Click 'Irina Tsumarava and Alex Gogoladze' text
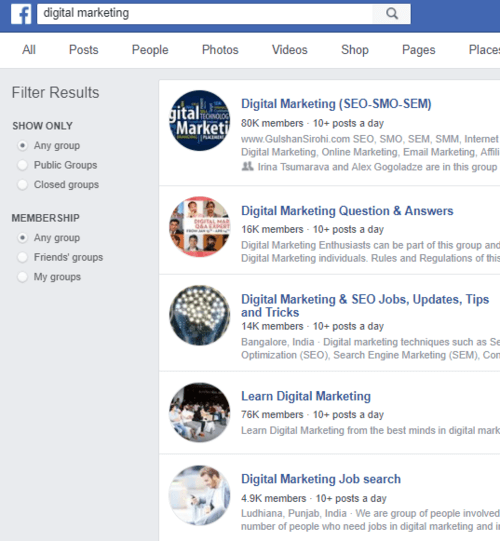The height and width of the screenshot is (541, 500). pyautogui.click(x=340, y=167)
